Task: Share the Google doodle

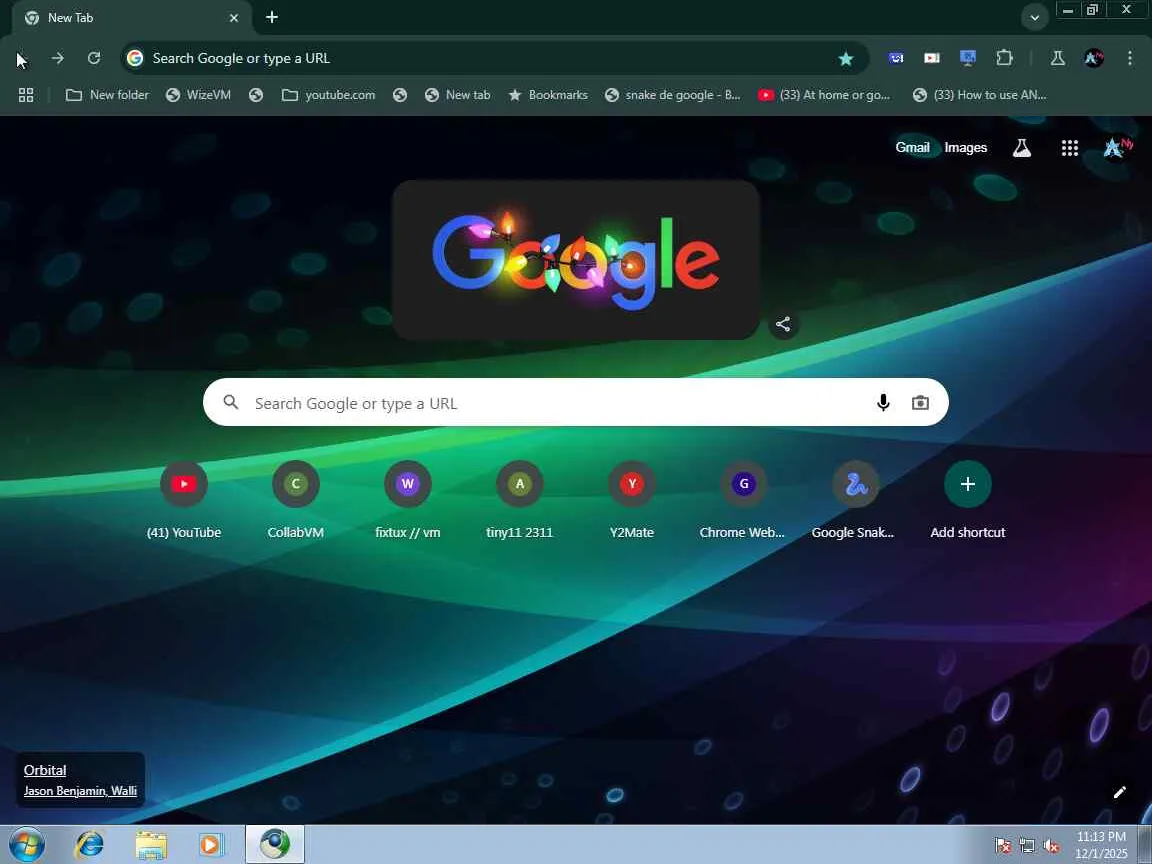Action: point(783,324)
